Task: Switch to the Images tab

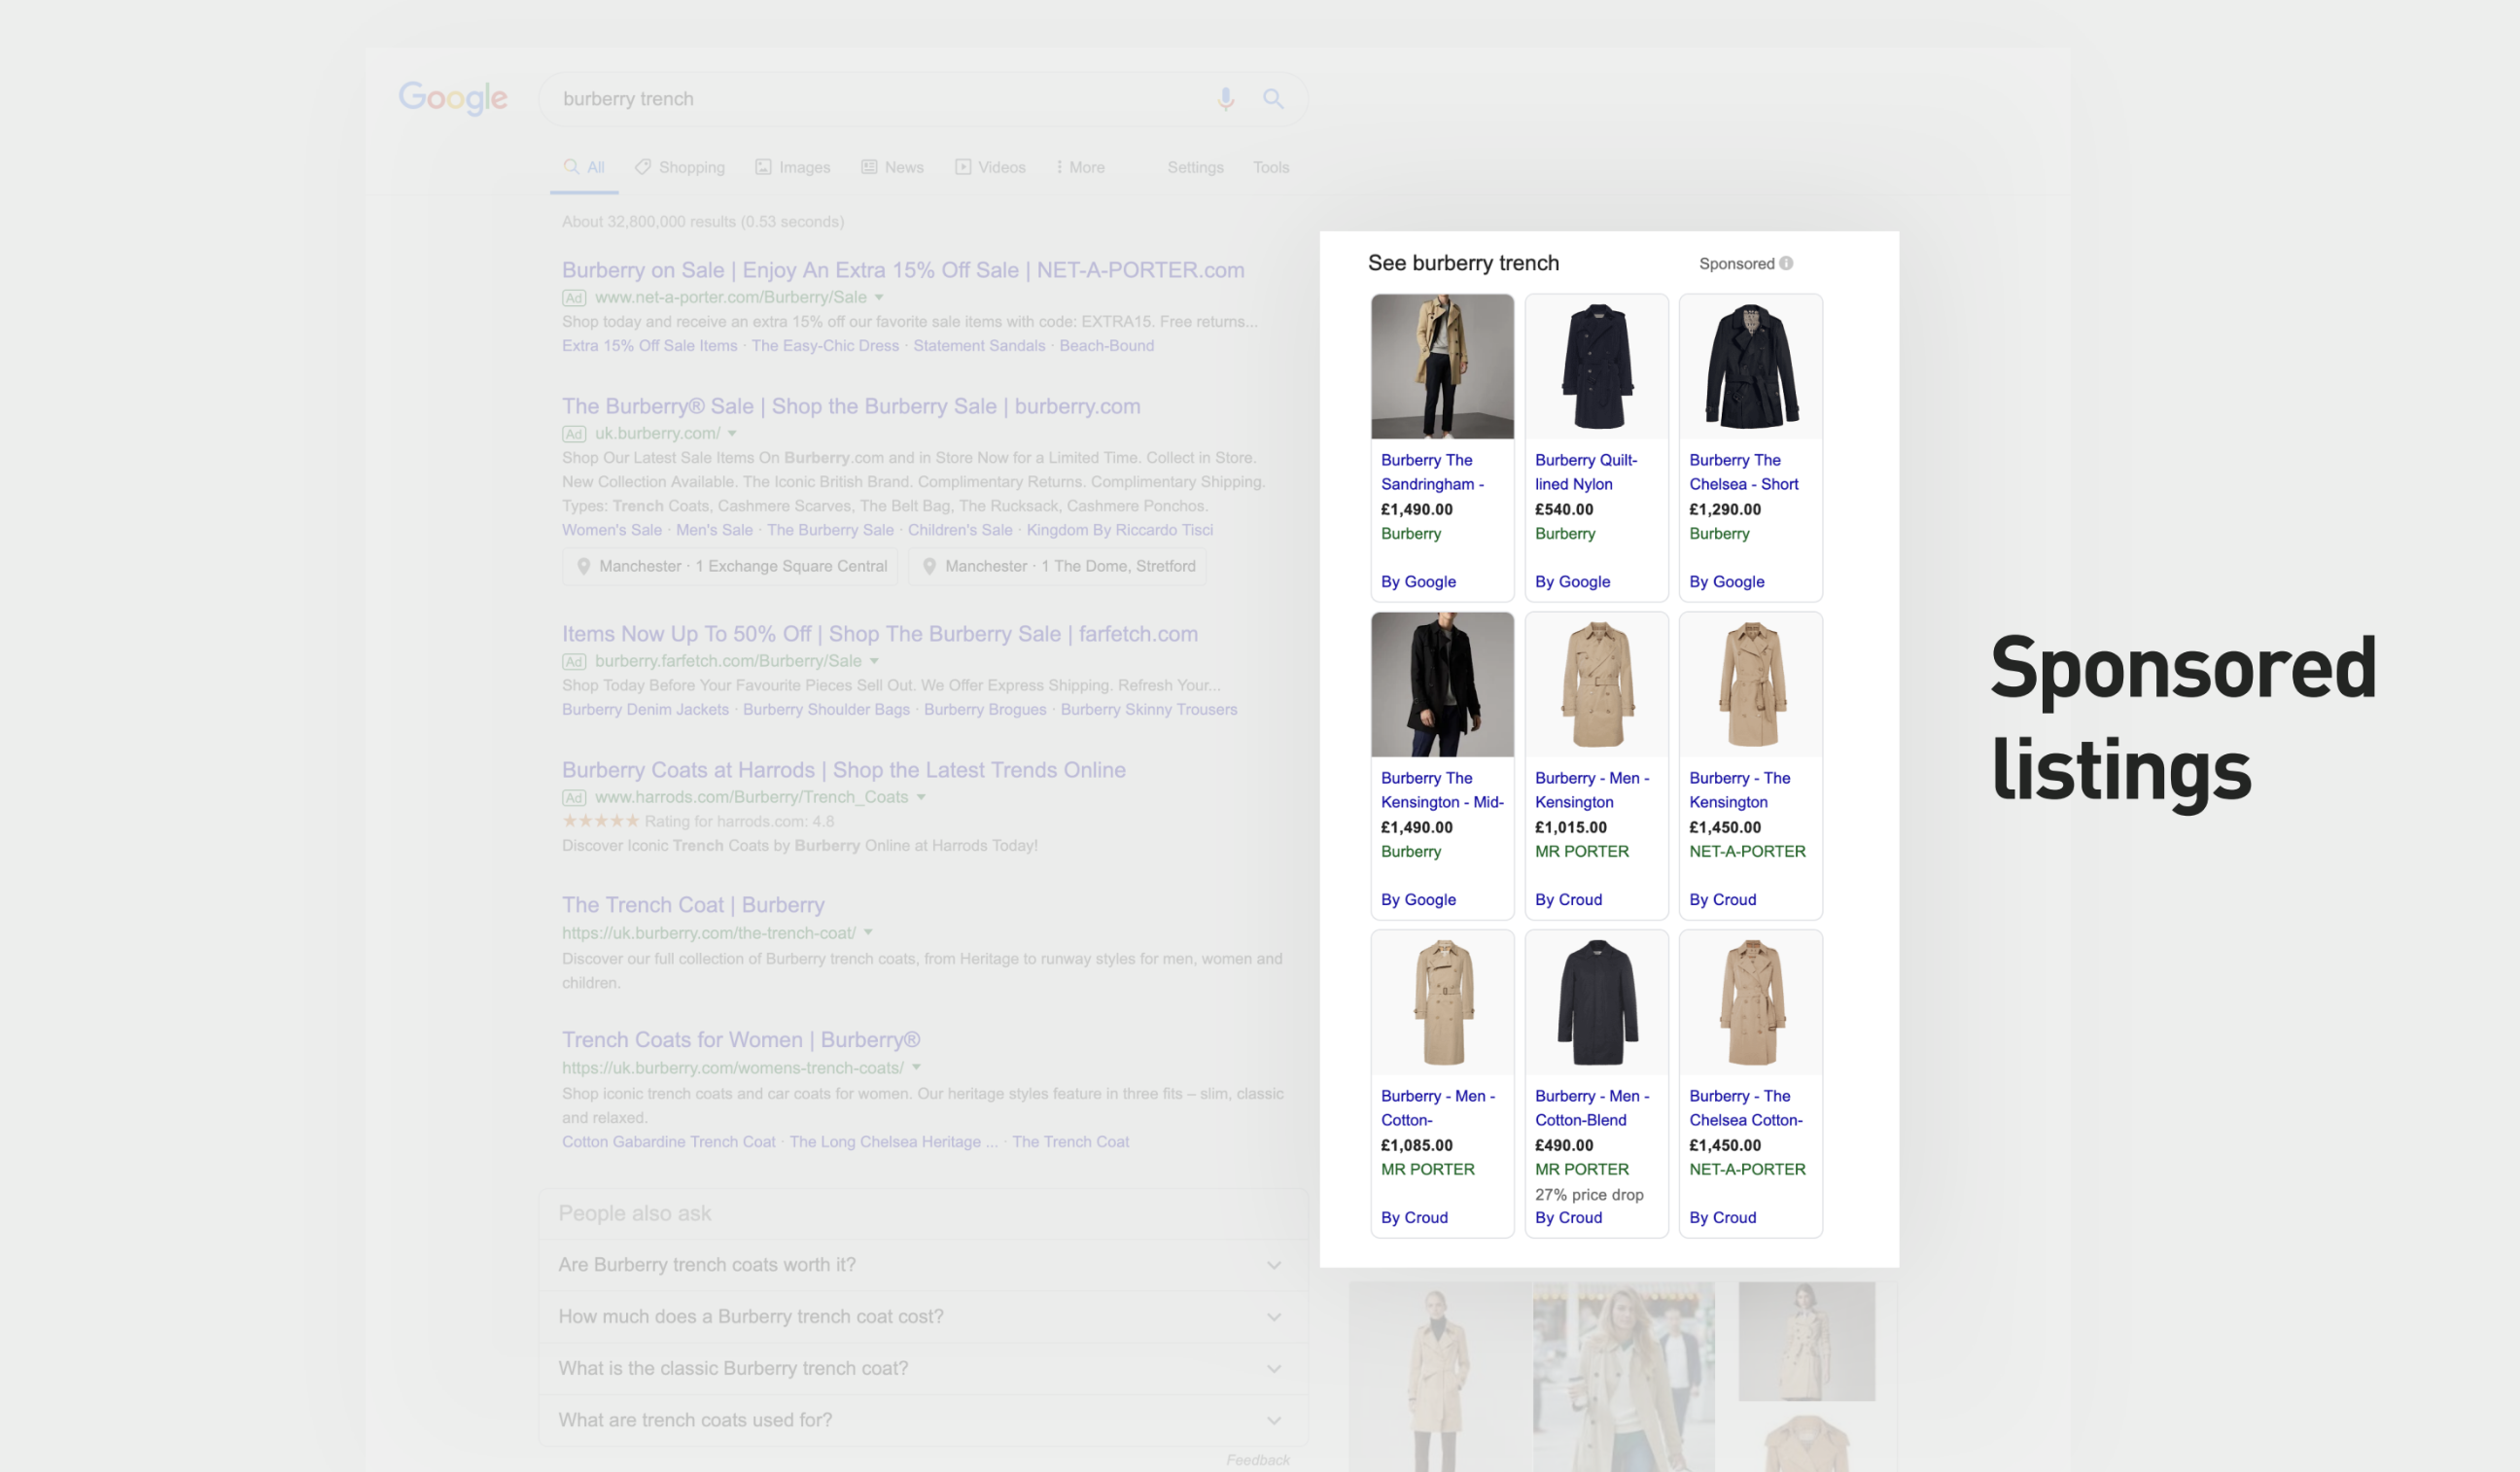Action: pyautogui.click(x=793, y=167)
